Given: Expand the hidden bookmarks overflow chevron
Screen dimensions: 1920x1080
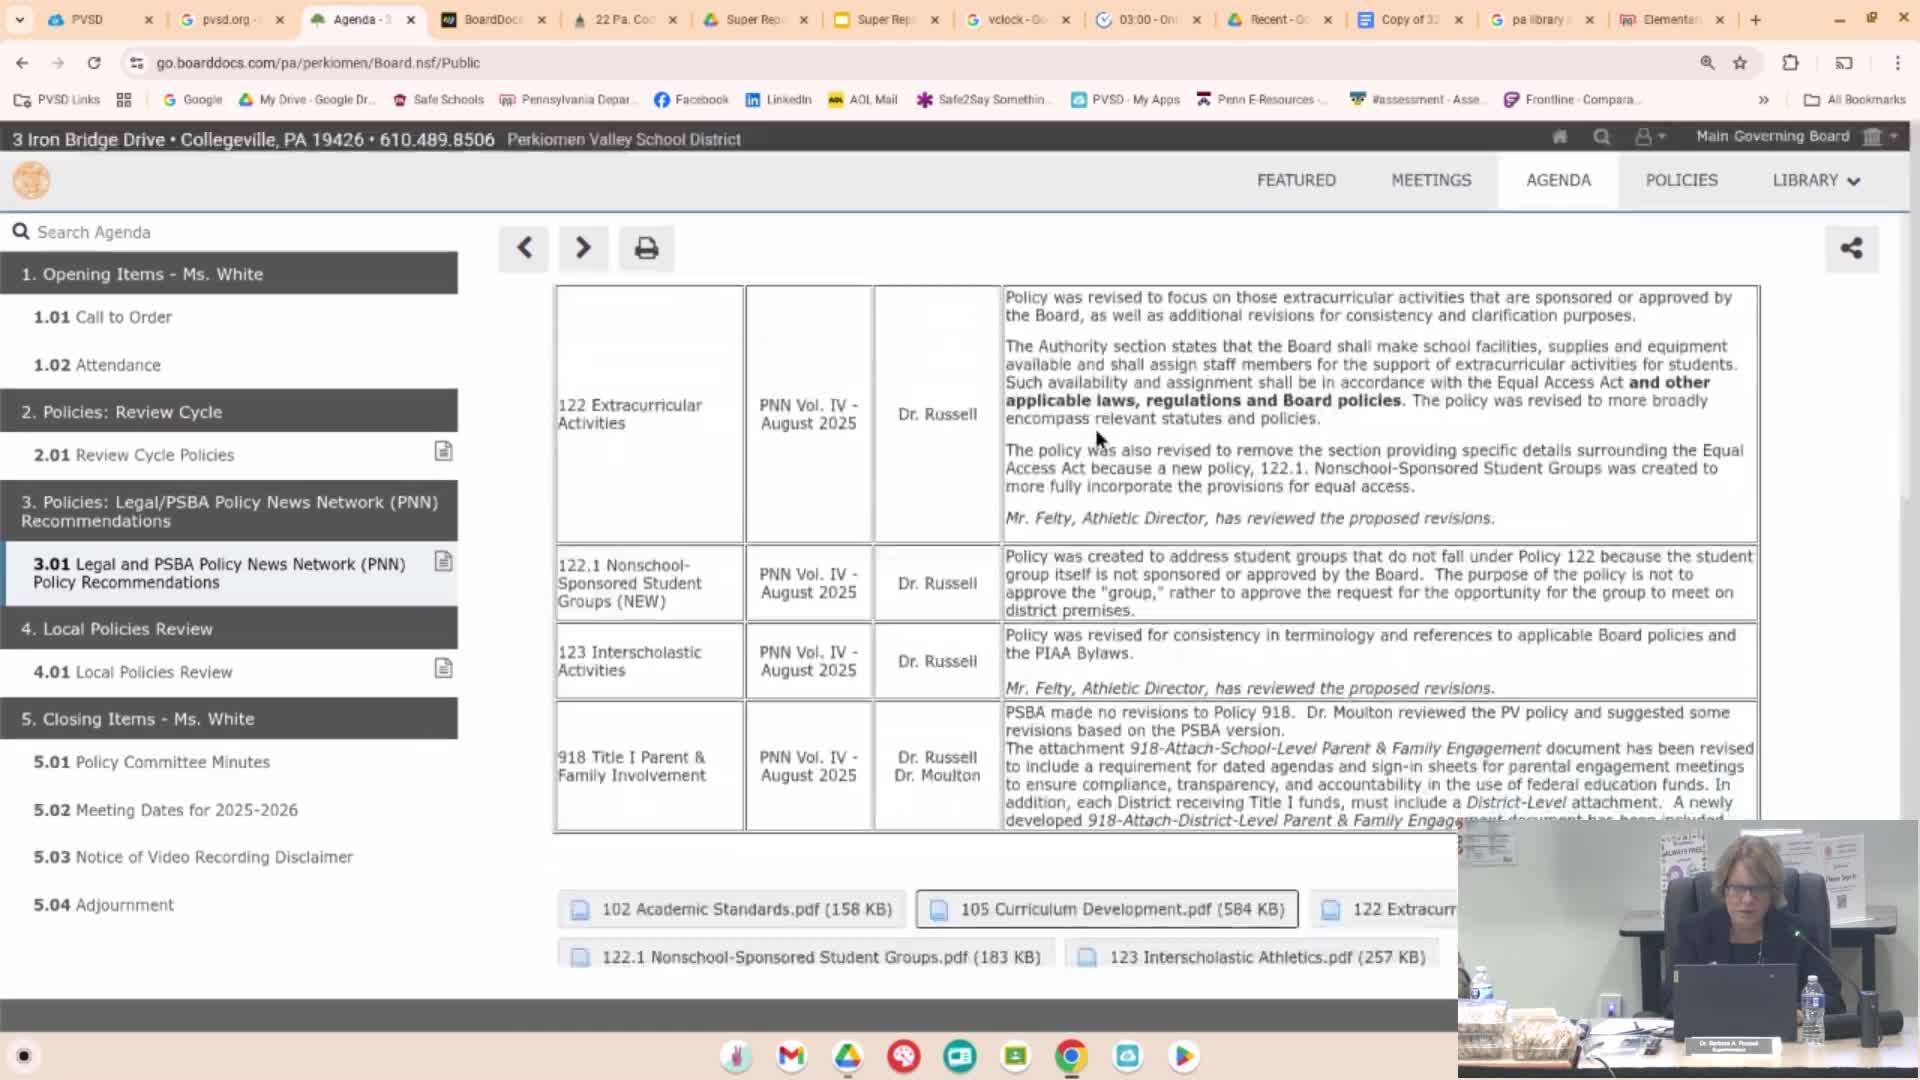Looking at the screenshot, I should pos(1764,99).
